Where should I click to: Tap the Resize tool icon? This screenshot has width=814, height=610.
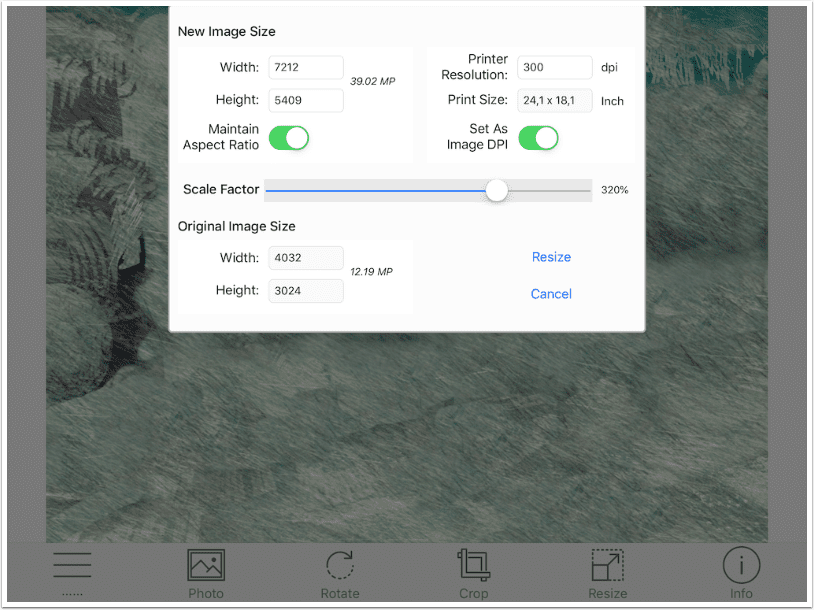tap(607, 566)
